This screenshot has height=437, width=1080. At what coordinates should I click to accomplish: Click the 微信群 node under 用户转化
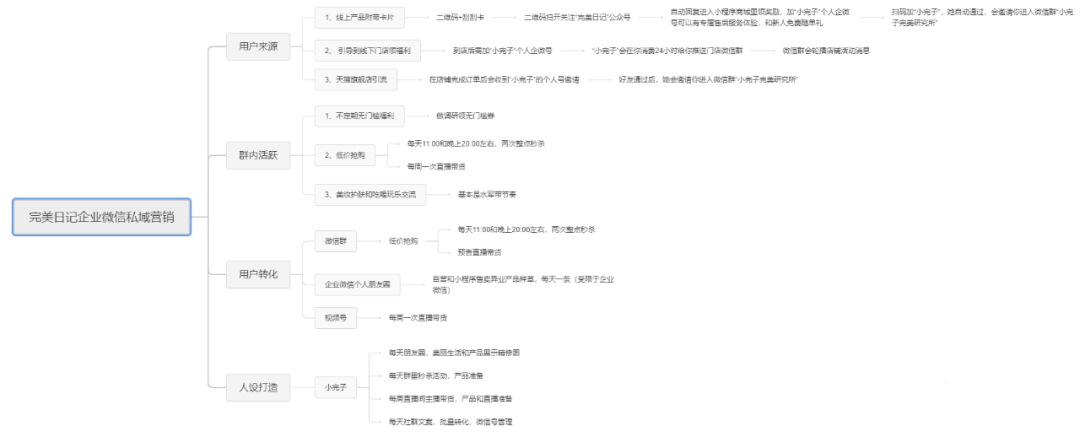336,241
